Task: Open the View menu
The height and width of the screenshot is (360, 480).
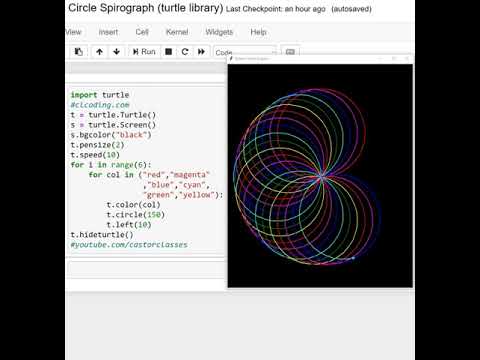Action: click(73, 32)
